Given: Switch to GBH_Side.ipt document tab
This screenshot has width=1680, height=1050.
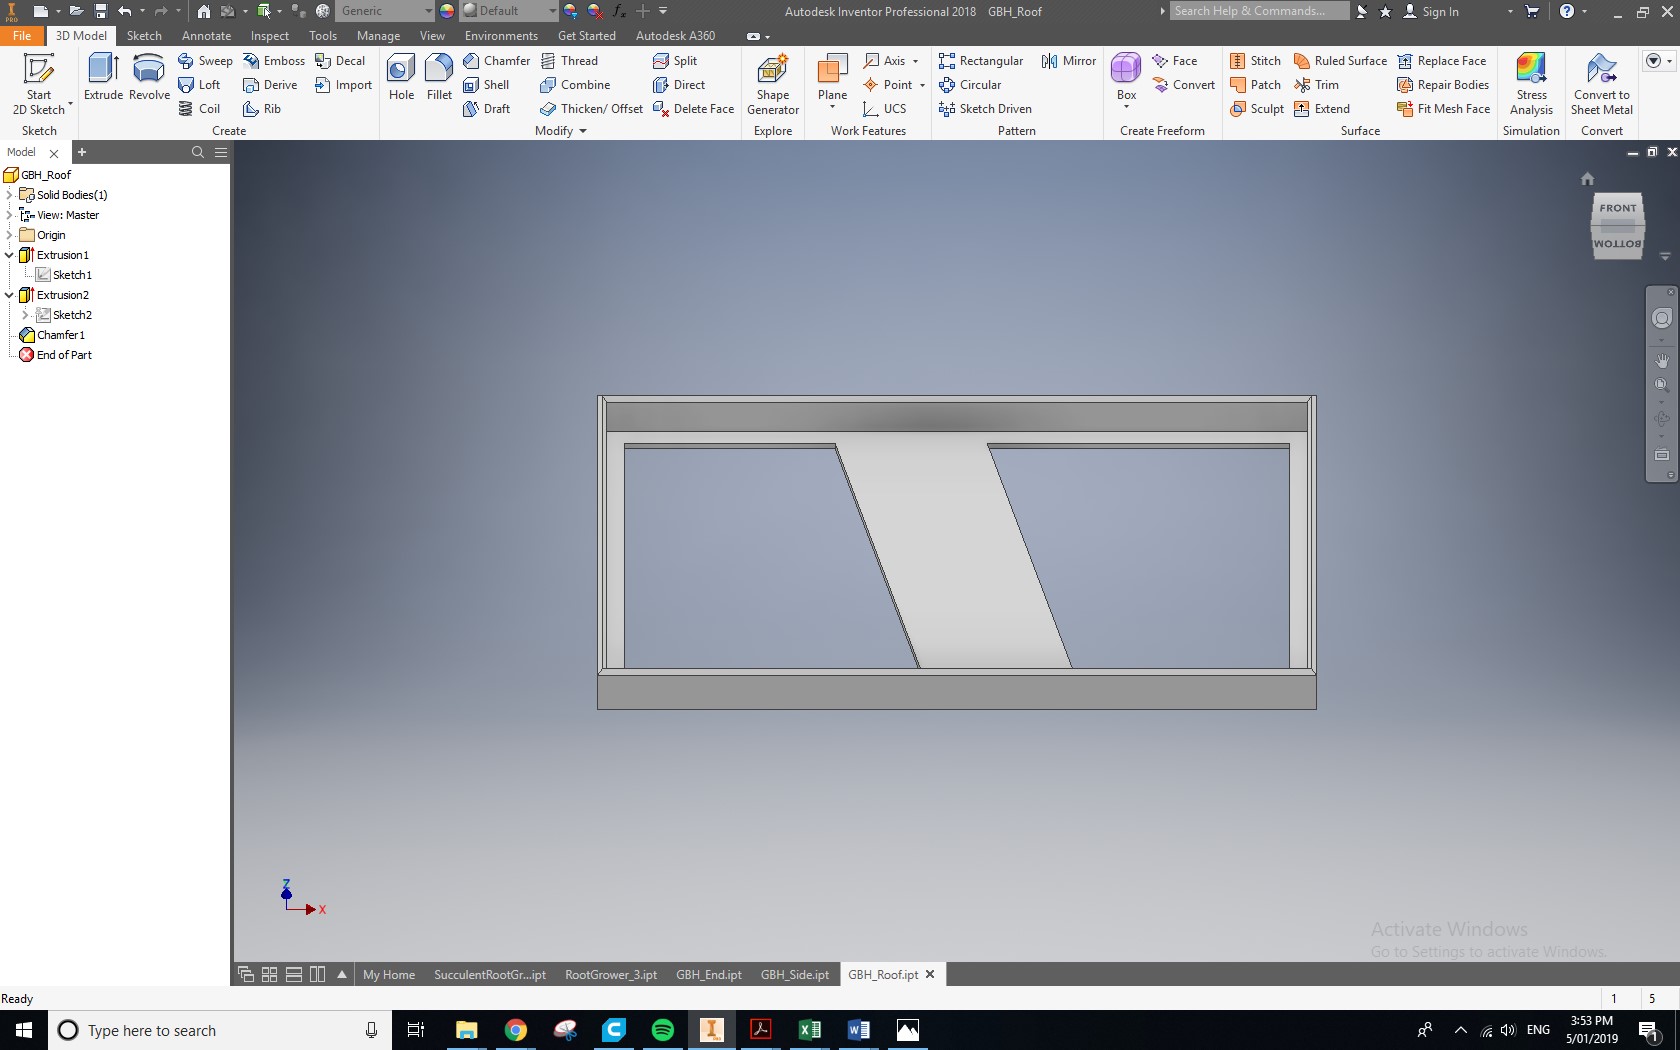Looking at the screenshot, I should [795, 975].
